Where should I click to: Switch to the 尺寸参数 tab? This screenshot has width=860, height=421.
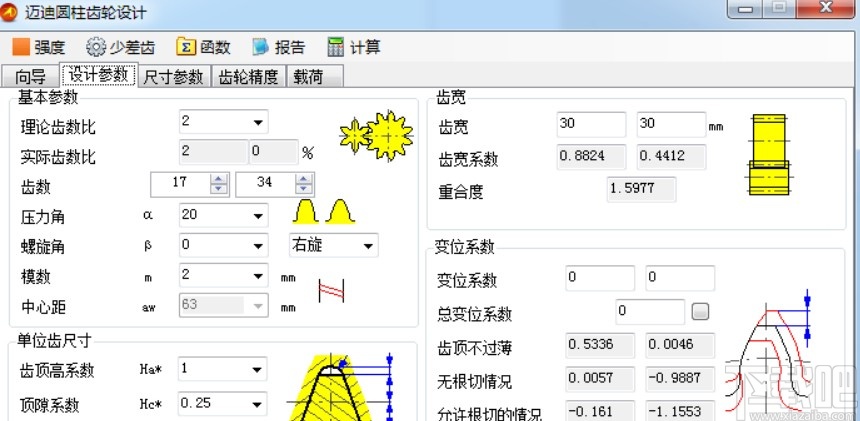pos(173,76)
